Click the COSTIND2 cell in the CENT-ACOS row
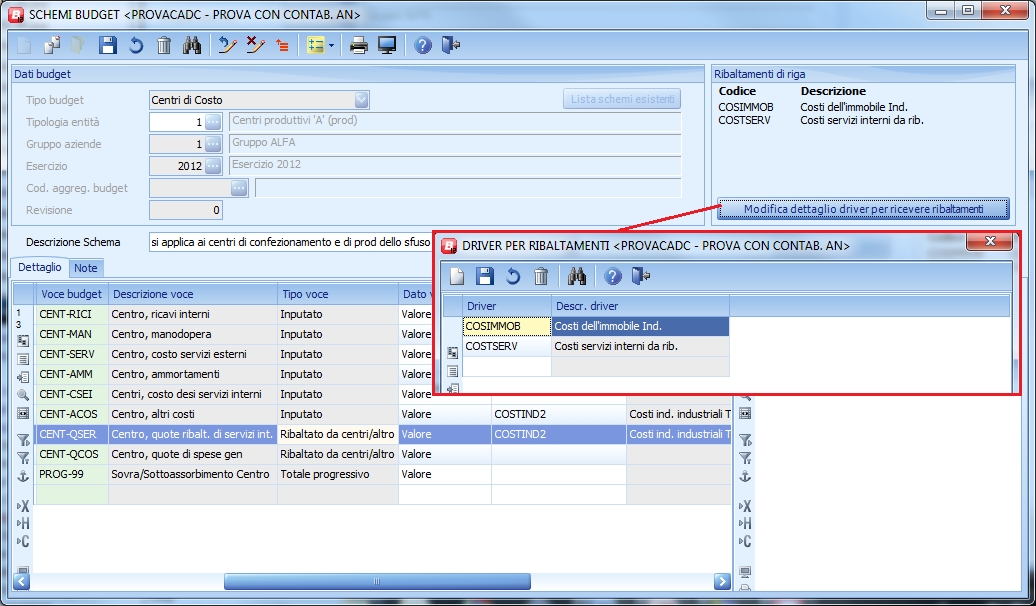This screenshot has height=606, width=1036. tap(559, 414)
